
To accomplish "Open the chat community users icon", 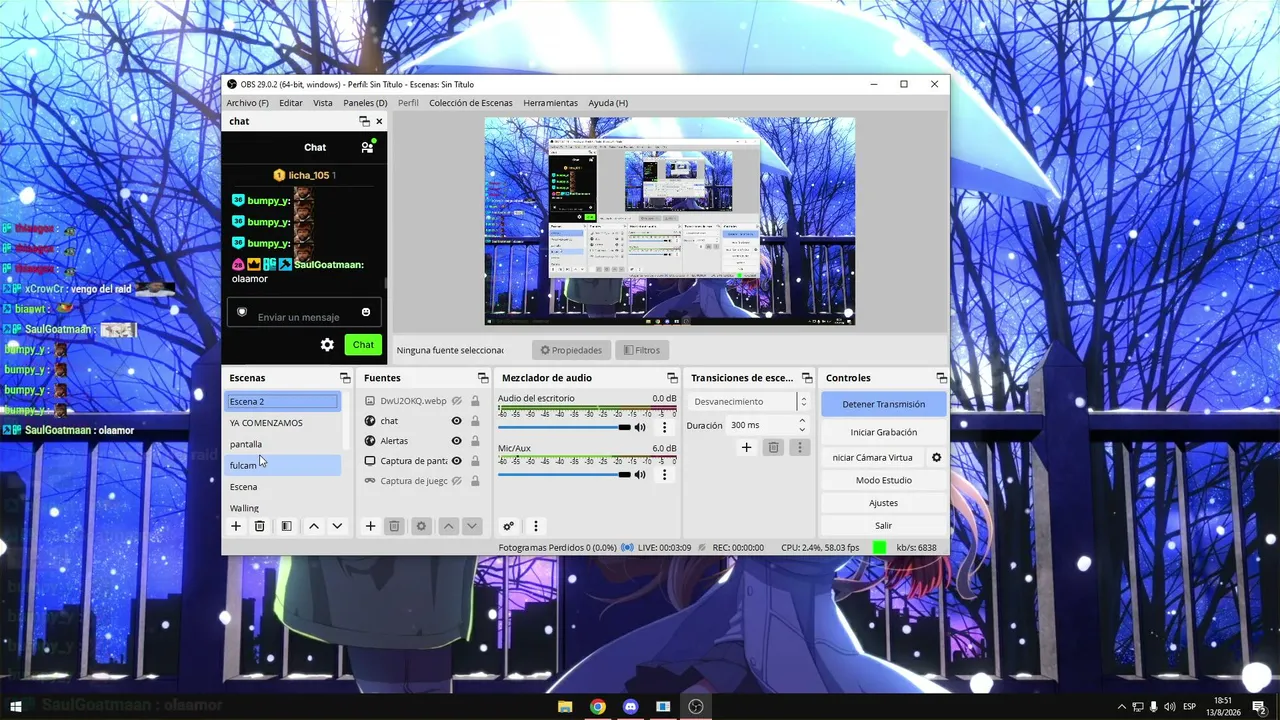I will [x=368, y=147].
